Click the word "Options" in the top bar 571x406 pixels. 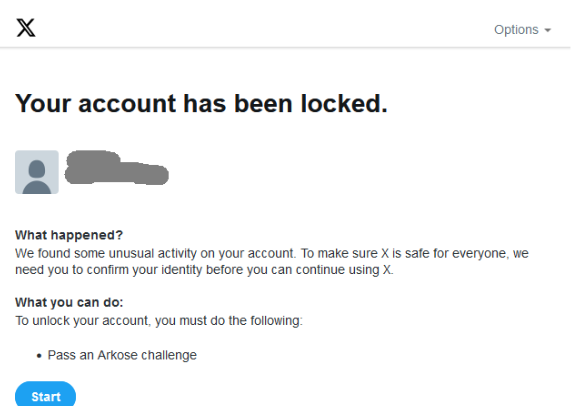tap(516, 29)
